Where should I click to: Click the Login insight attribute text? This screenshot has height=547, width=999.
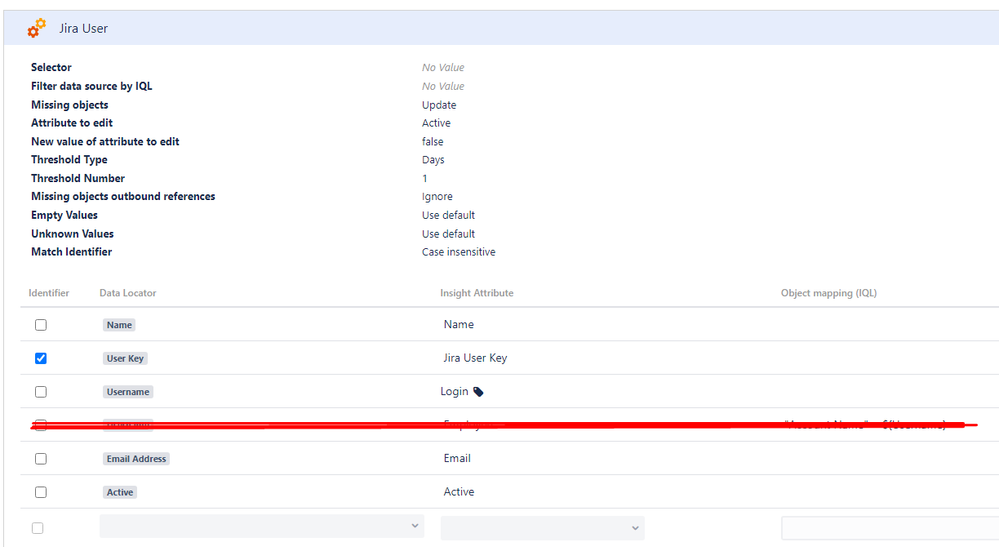pos(454,391)
